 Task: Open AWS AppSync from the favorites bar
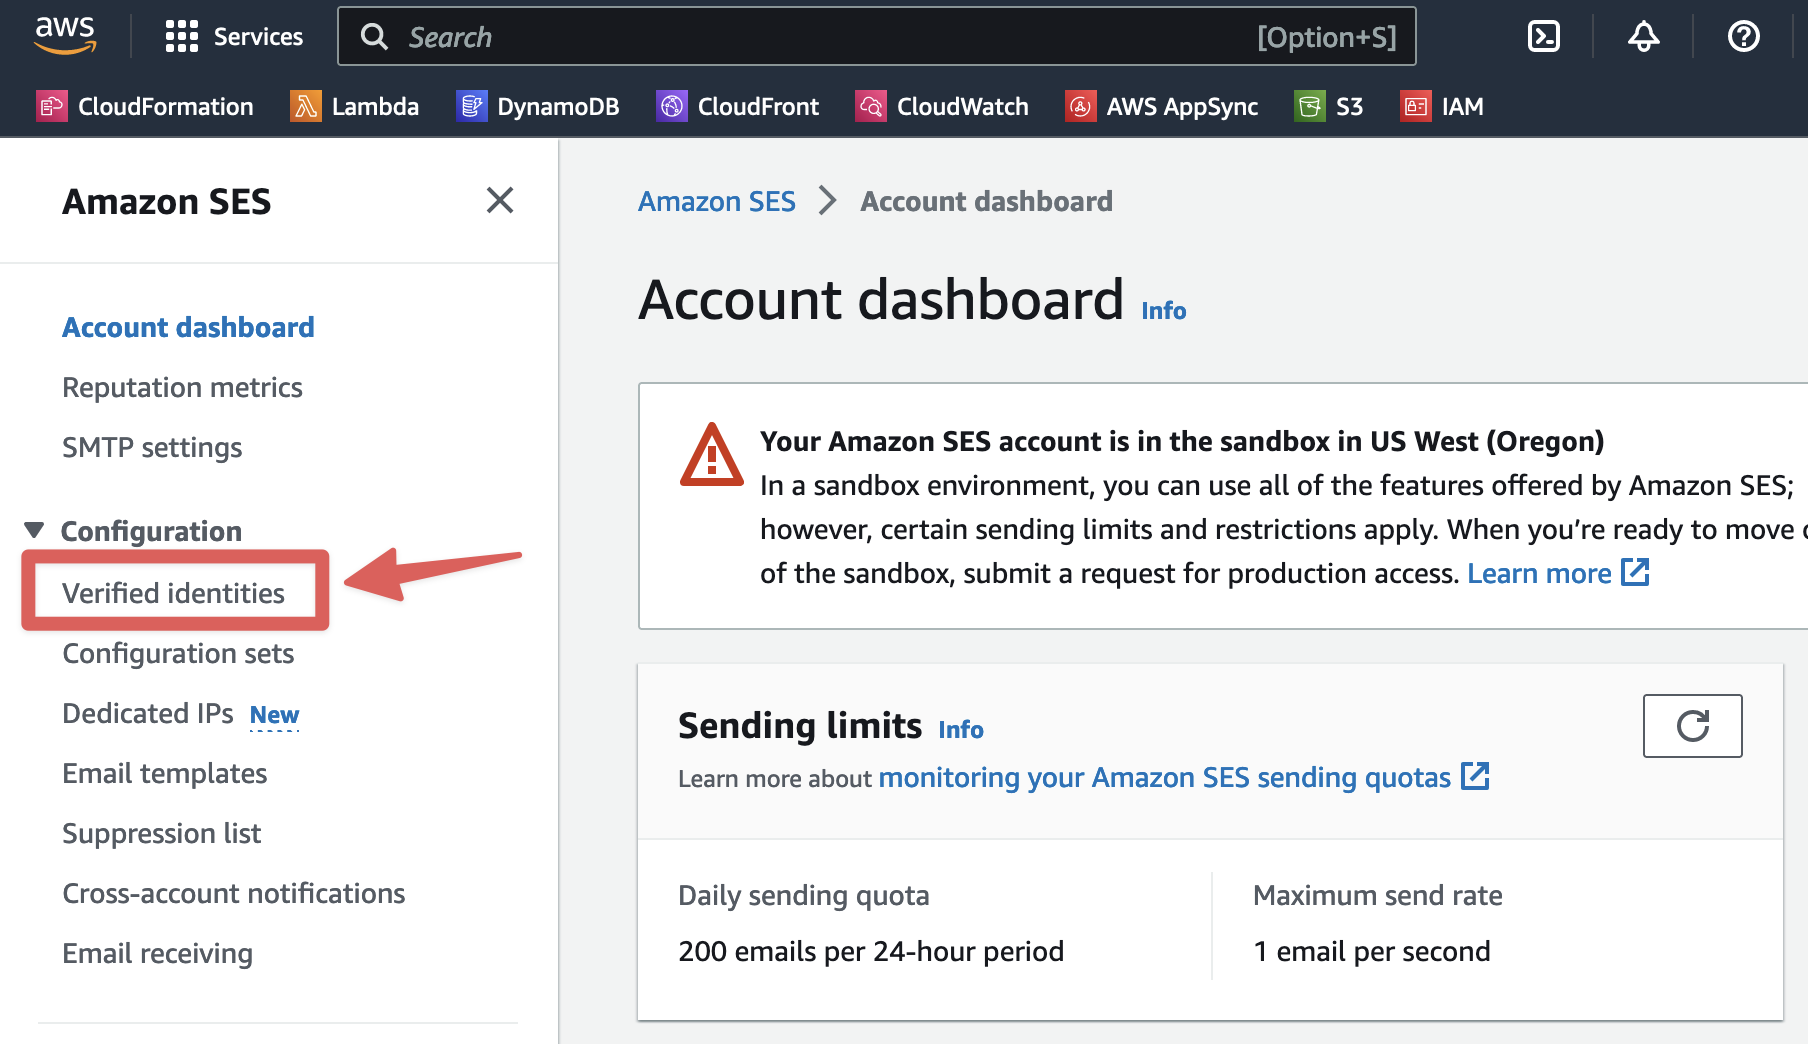[1162, 106]
